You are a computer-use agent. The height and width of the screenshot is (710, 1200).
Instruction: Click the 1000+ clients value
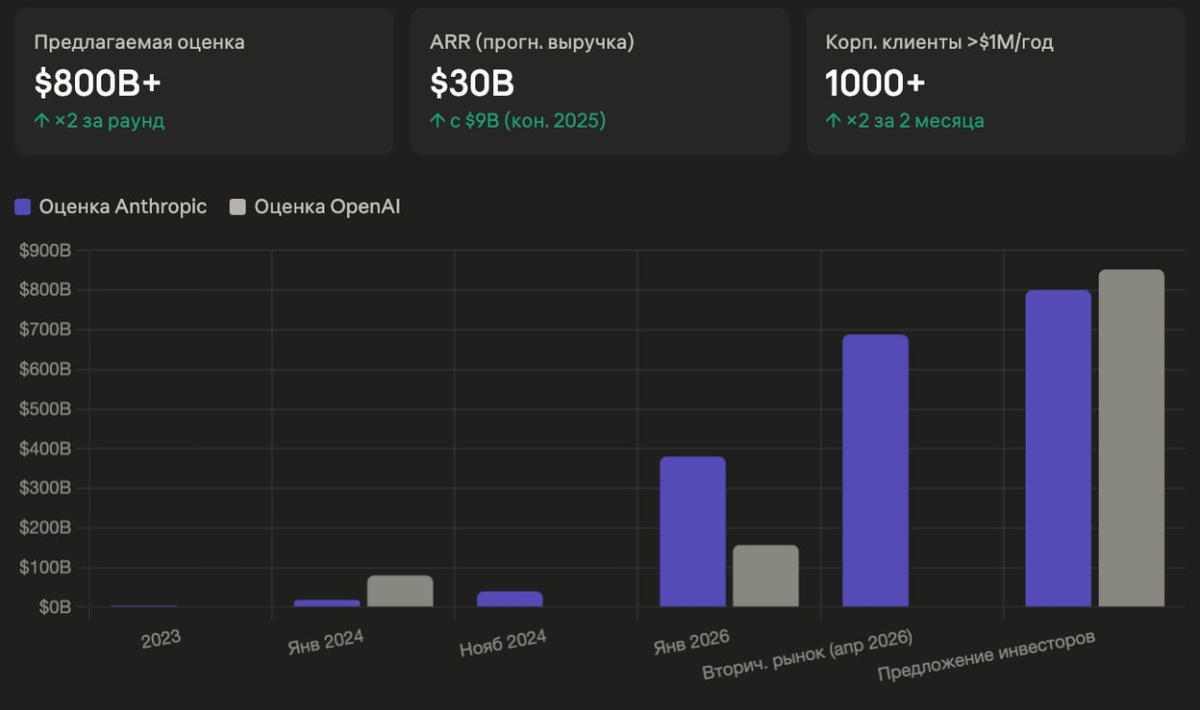click(x=875, y=84)
